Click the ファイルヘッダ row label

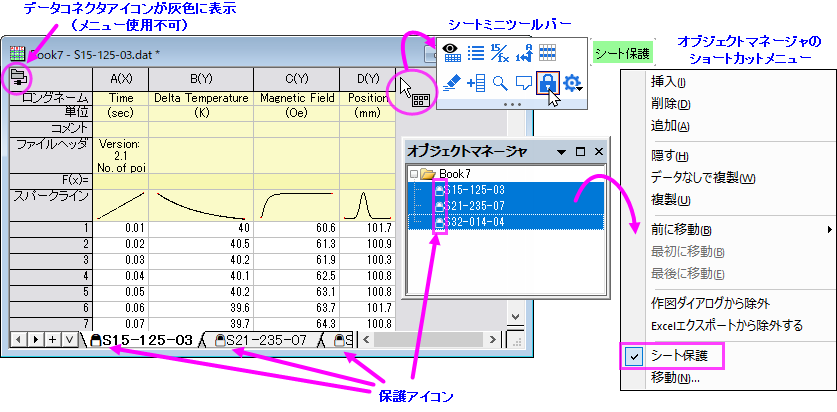[x=51, y=155]
